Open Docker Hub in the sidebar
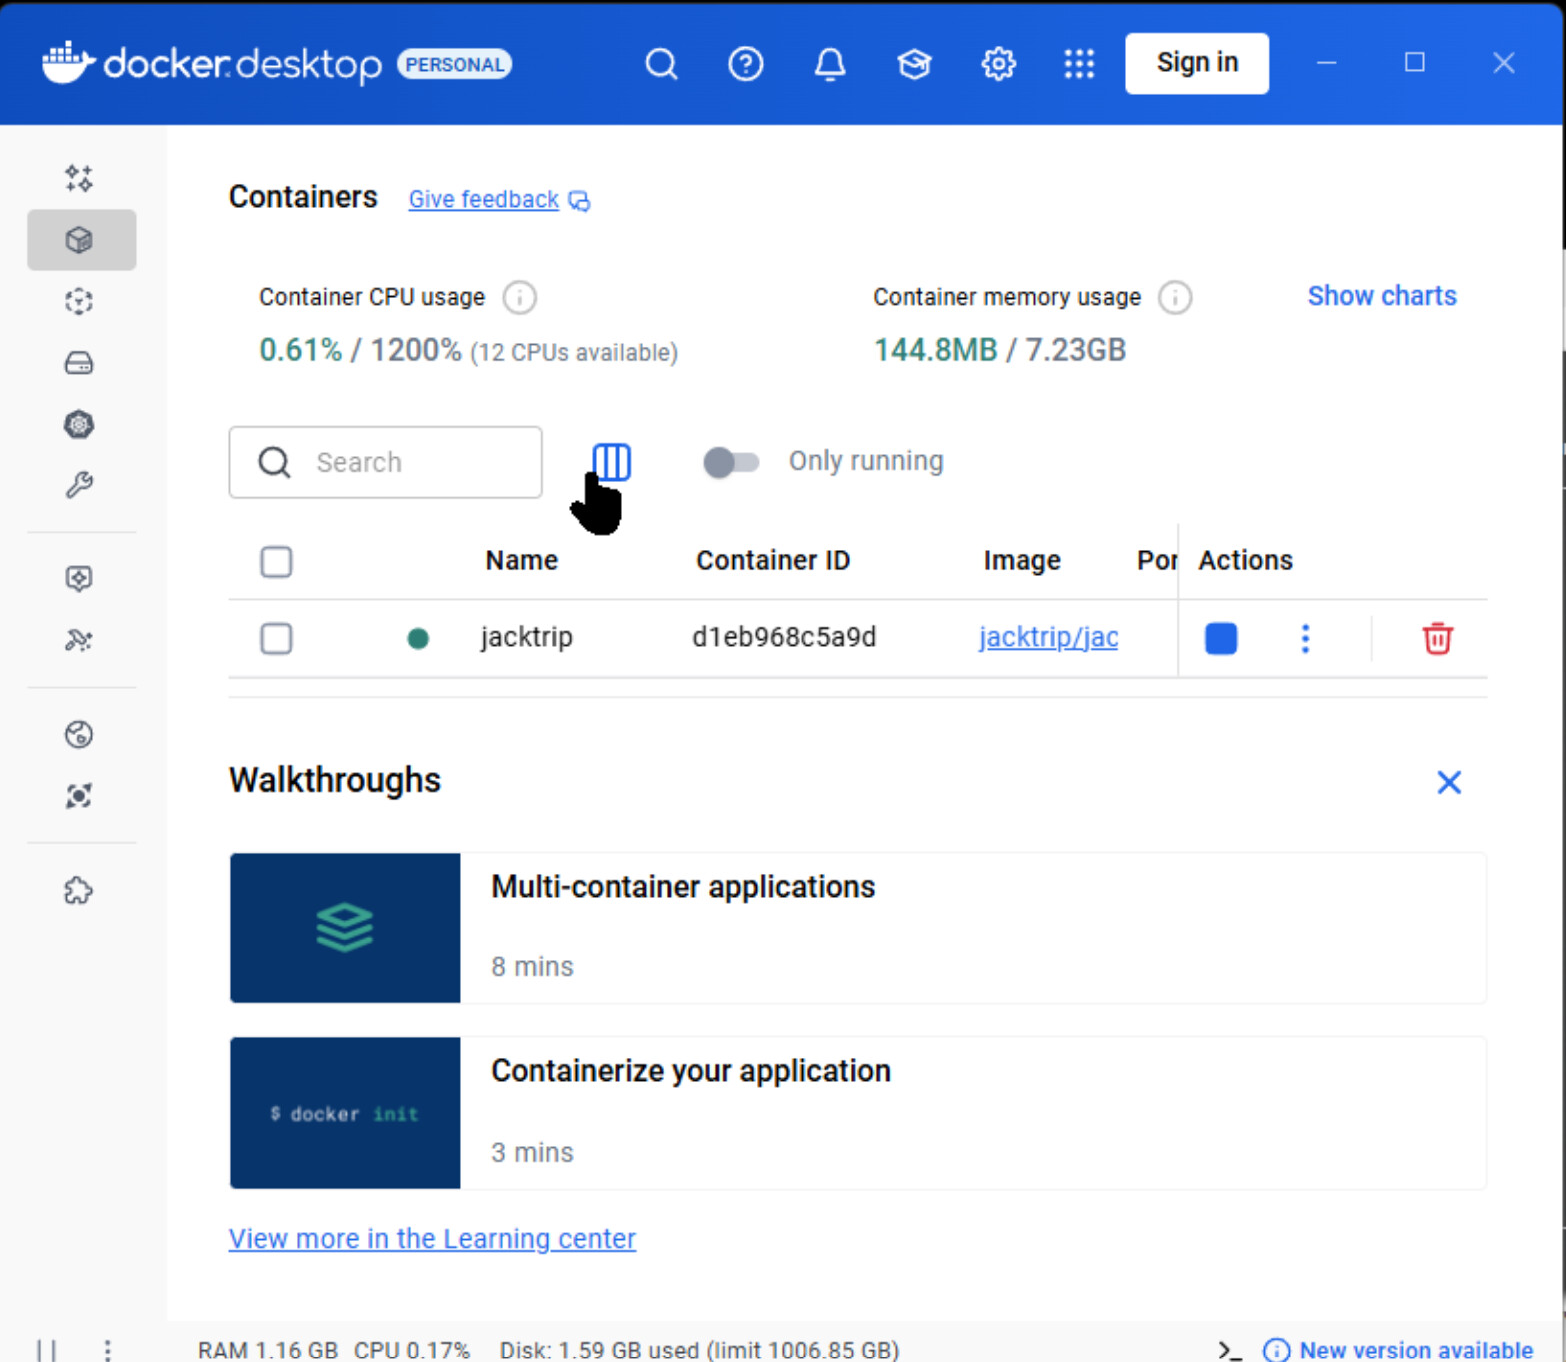 [79, 734]
